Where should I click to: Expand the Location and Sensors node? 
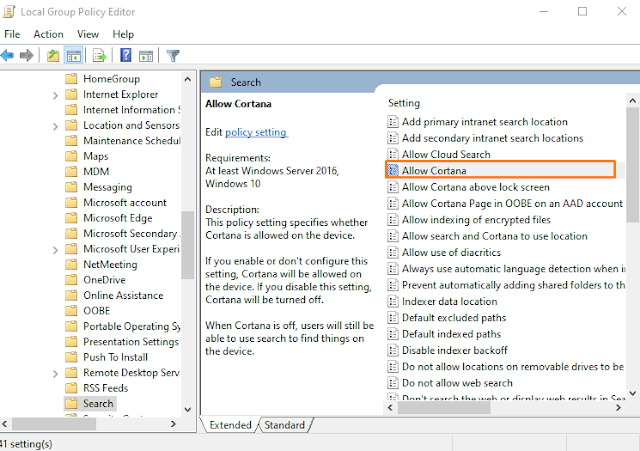[x=56, y=127]
